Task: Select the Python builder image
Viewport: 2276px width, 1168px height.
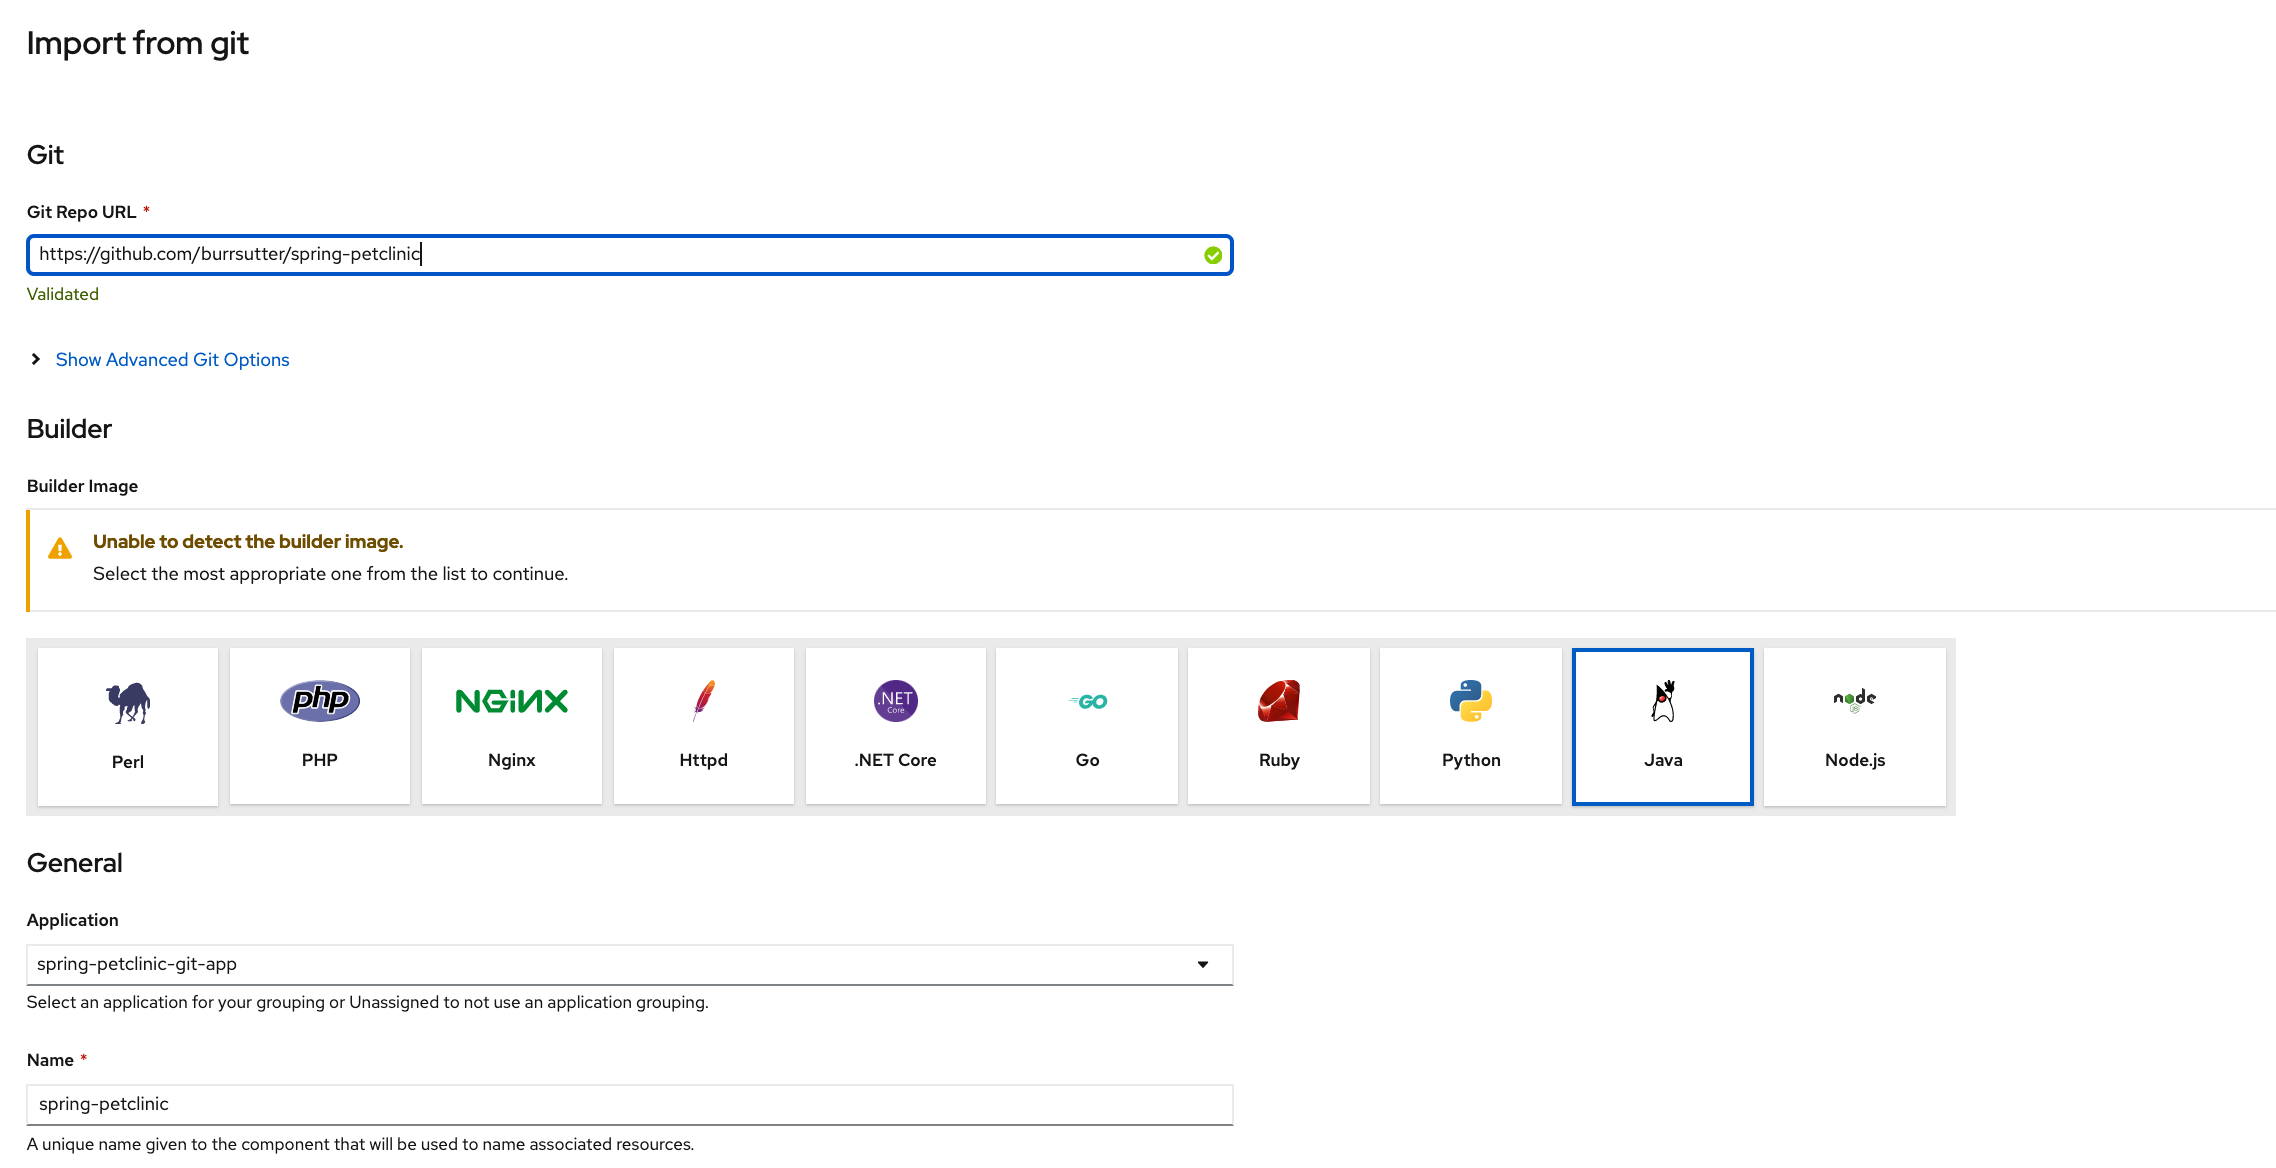Action: point(1471,726)
